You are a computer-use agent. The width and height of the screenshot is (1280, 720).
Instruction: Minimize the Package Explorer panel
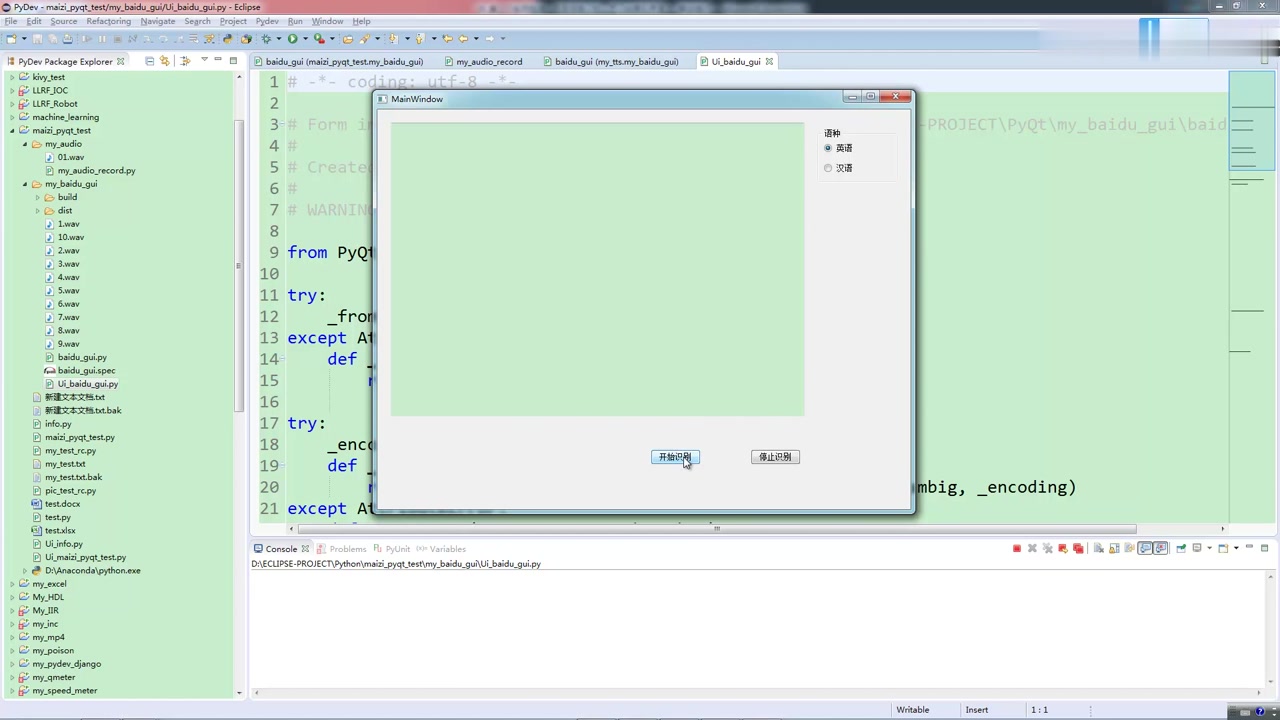pyautogui.click(x=218, y=60)
